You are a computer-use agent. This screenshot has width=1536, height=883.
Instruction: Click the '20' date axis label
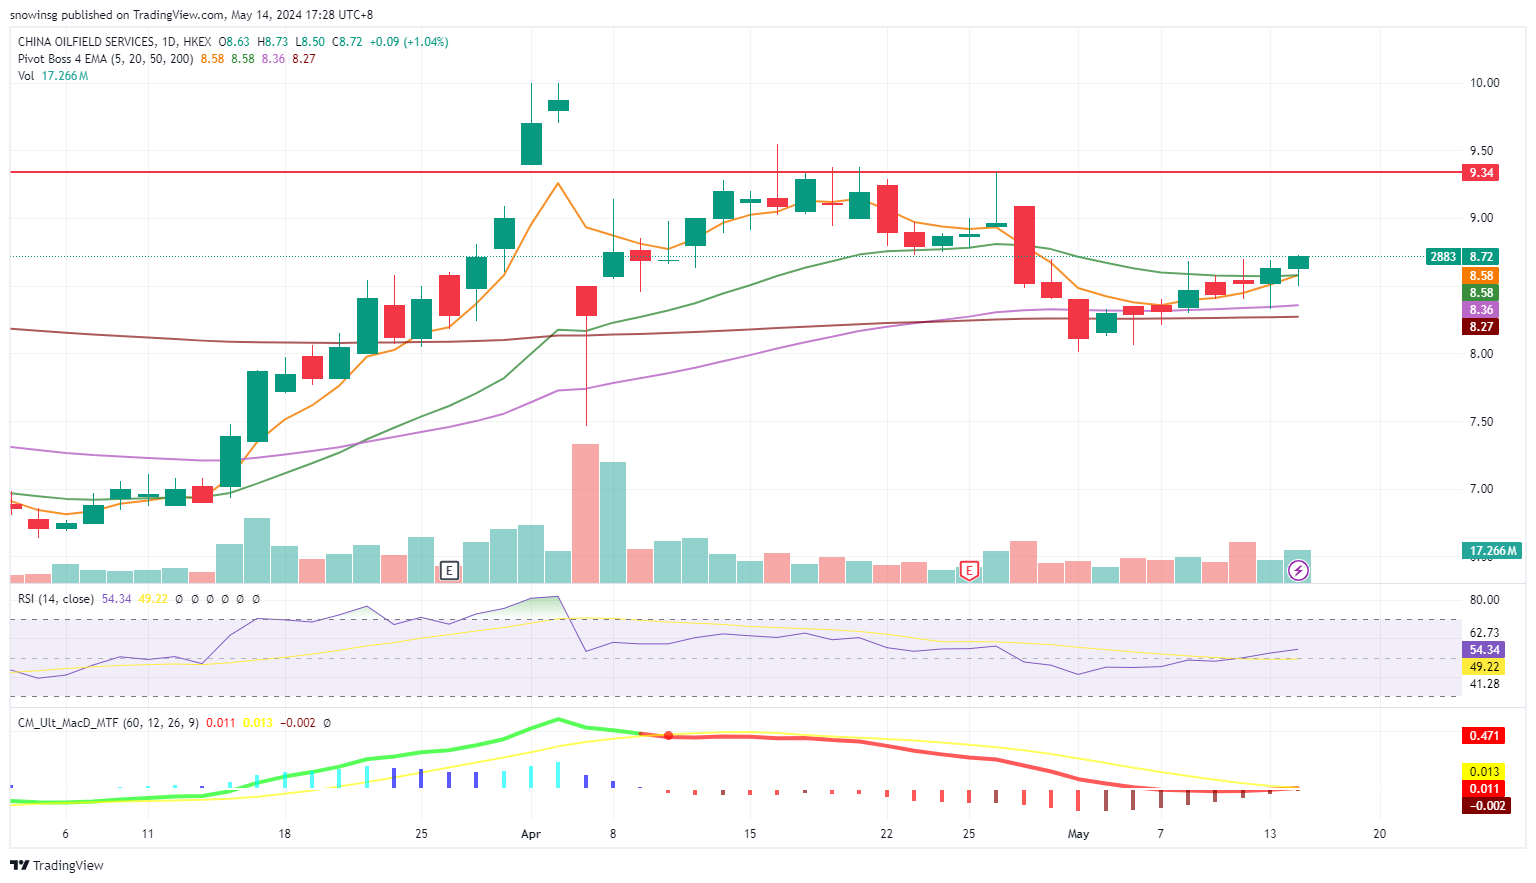tap(1379, 834)
